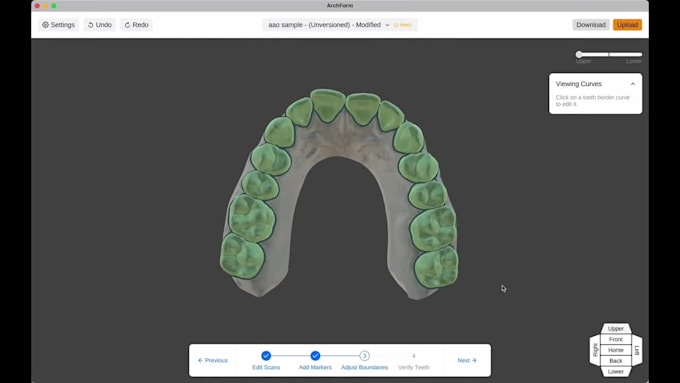
Task: Click the Lower end of arch slider
Action: click(634, 61)
